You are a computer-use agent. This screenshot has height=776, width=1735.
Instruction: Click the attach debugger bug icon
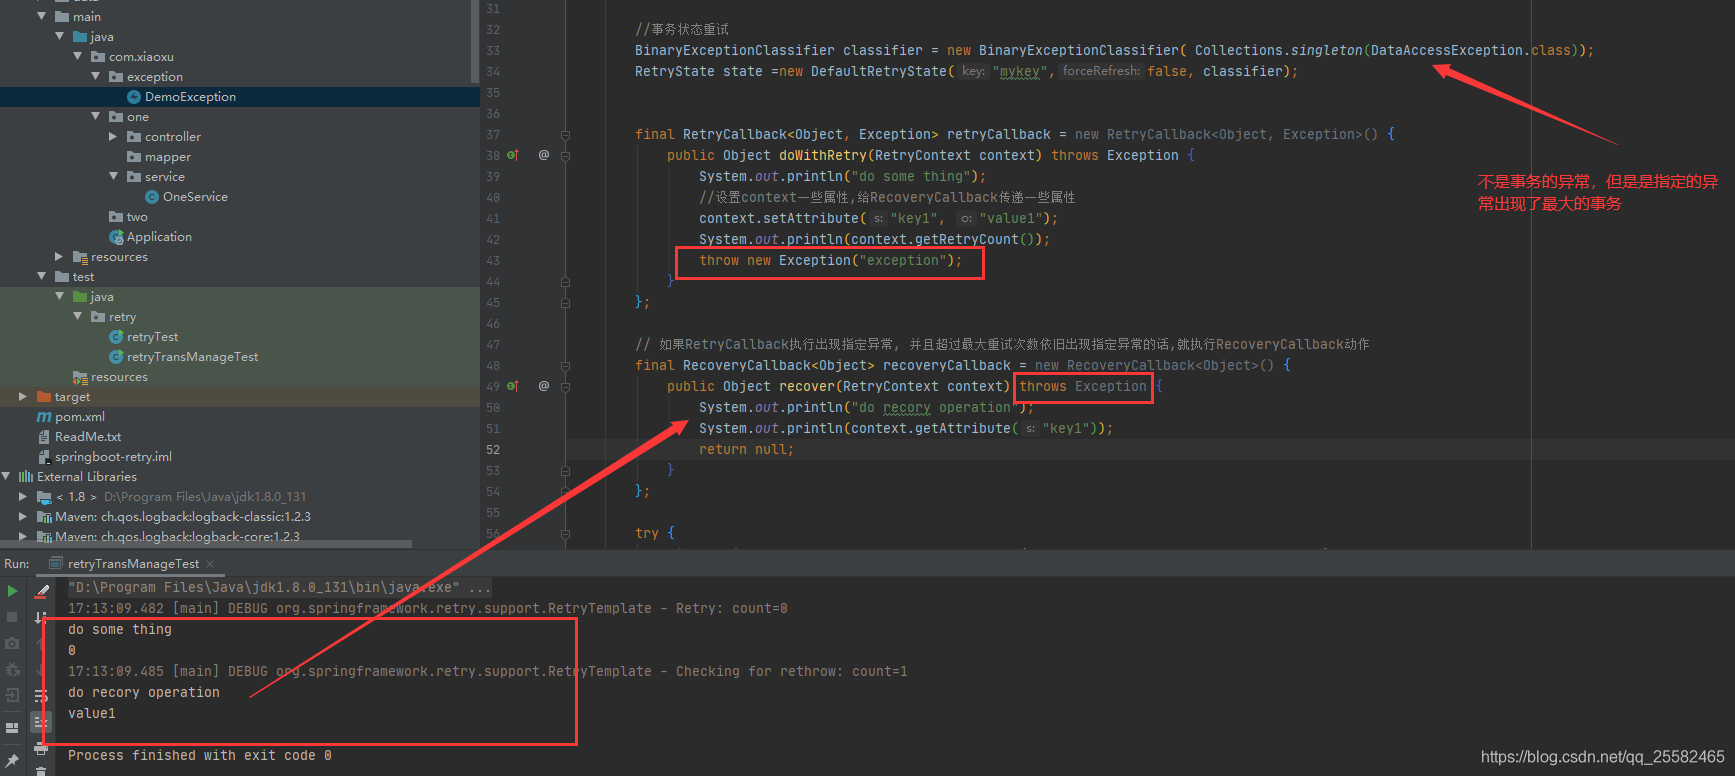12,669
